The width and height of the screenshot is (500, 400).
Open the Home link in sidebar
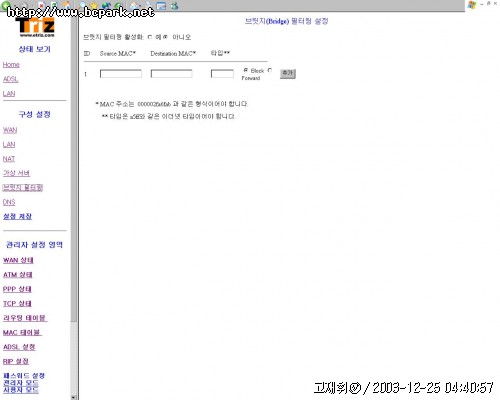(x=11, y=65)
